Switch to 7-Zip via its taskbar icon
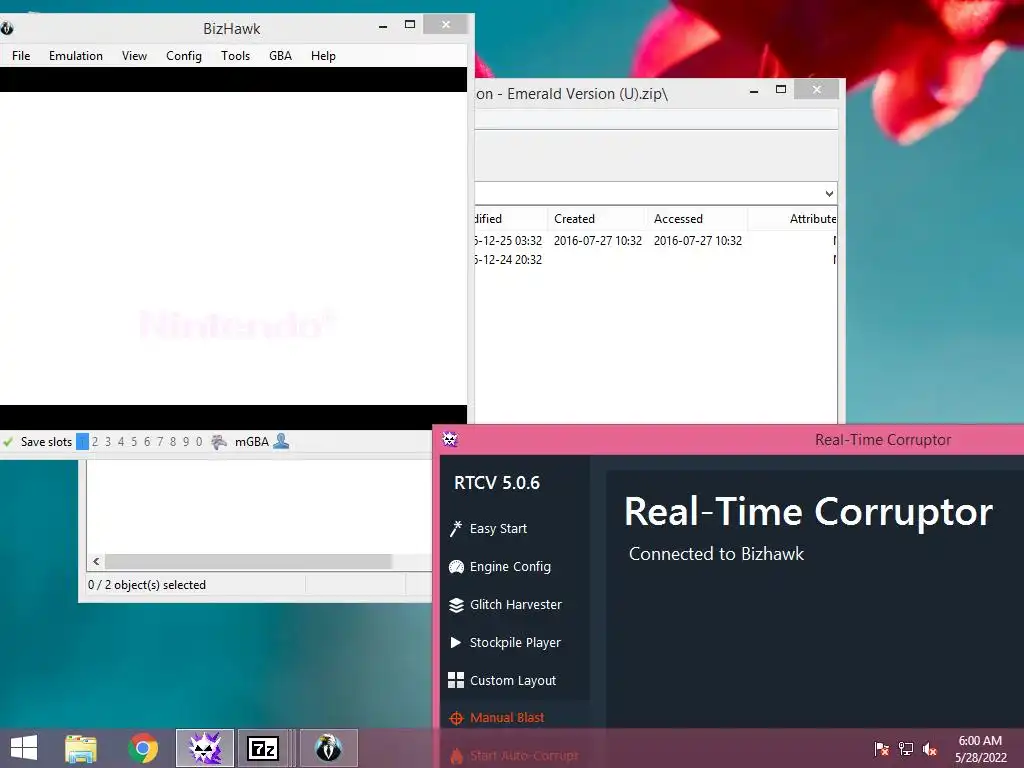This screenshot has width=1024, height=768. [x=263, y=748]
